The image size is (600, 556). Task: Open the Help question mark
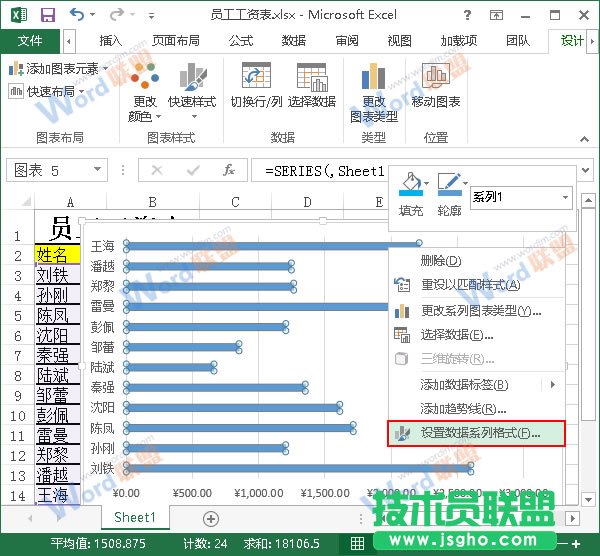467,15
